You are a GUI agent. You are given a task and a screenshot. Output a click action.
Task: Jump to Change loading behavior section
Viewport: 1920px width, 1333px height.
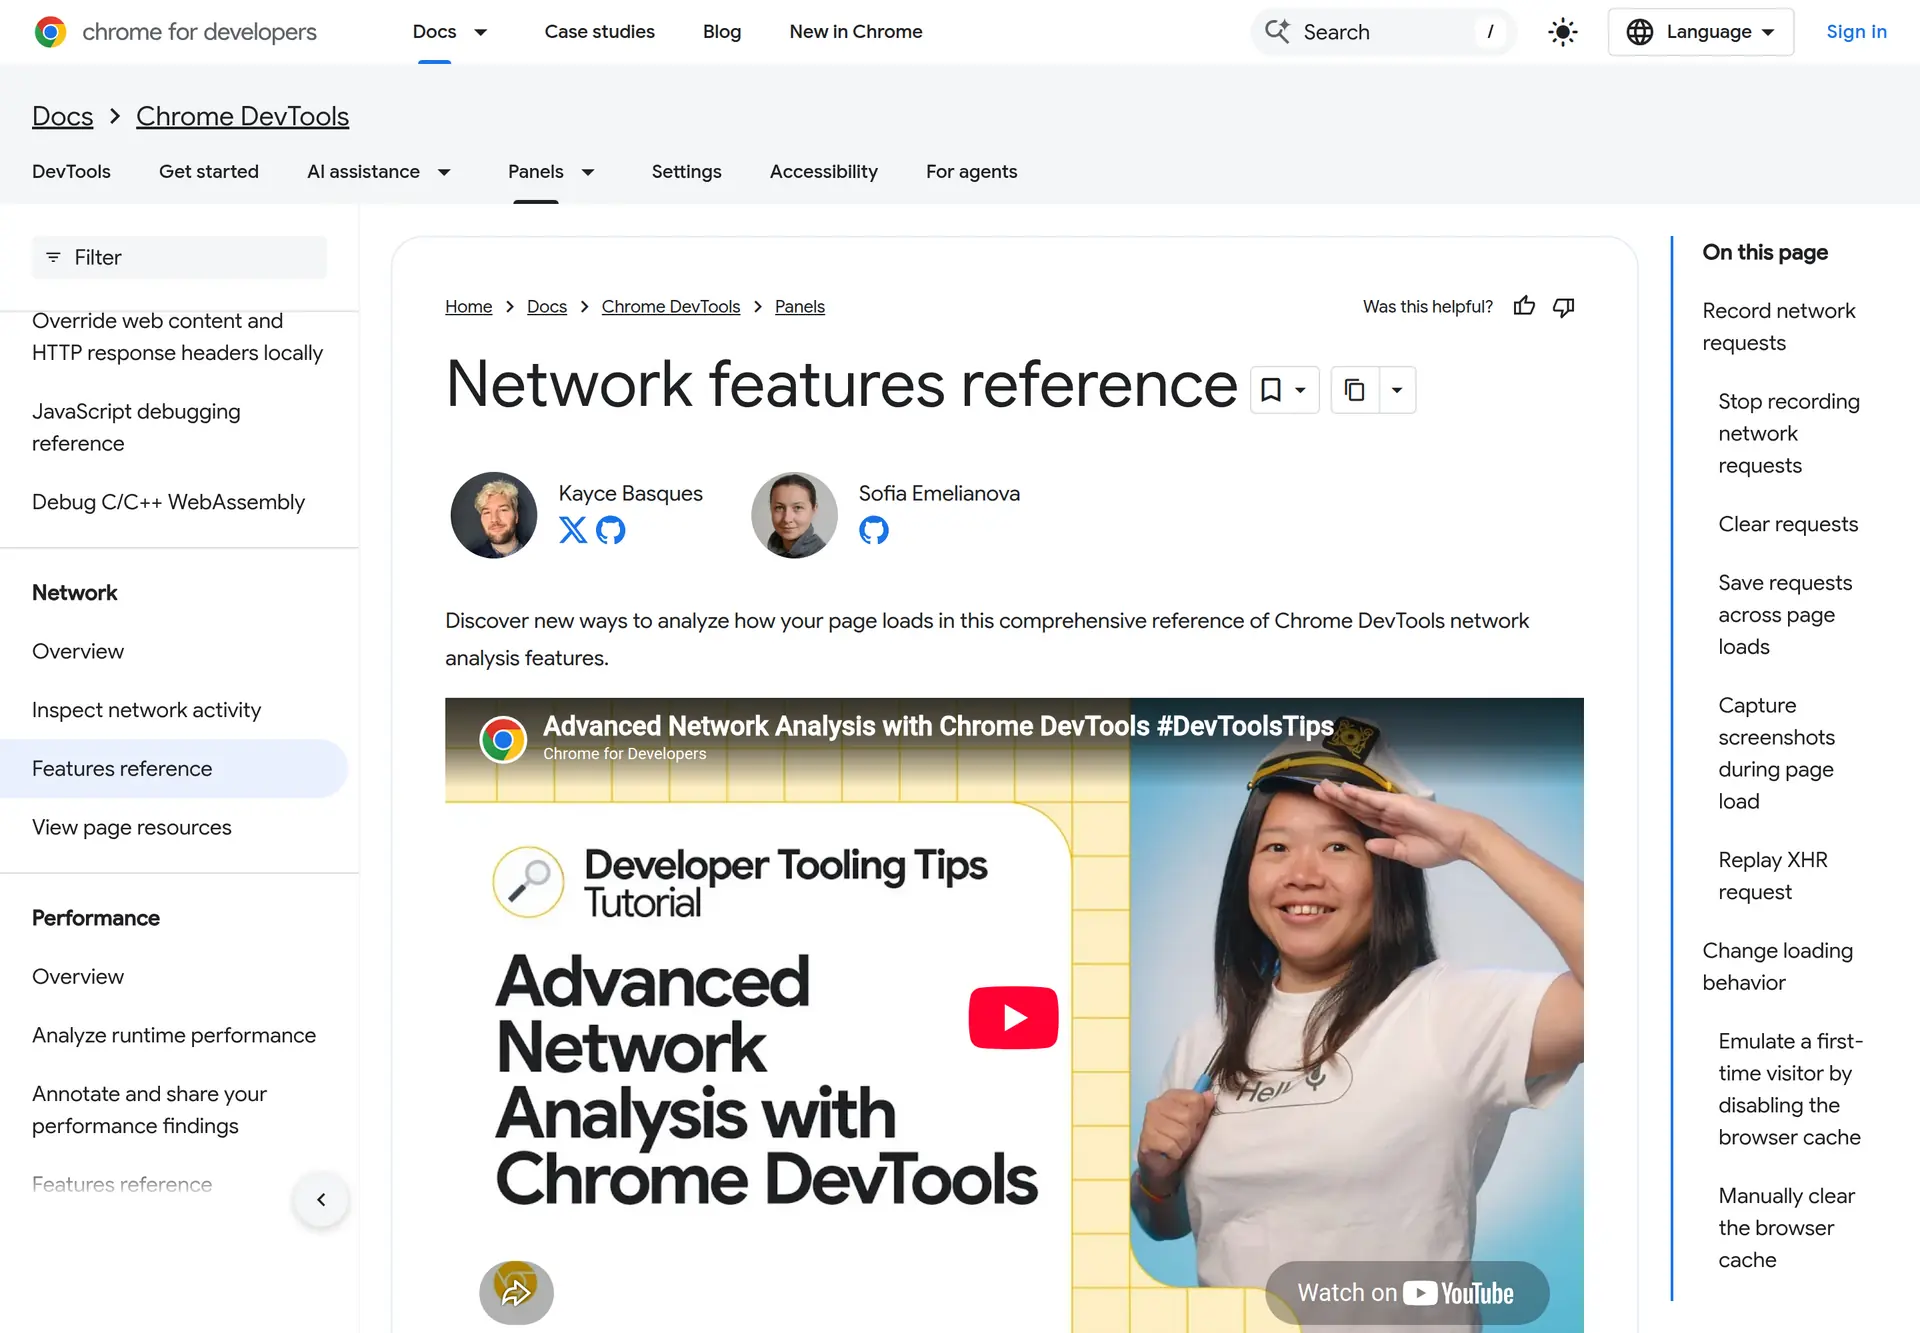pyautogui.click(x=1778, y=967)
